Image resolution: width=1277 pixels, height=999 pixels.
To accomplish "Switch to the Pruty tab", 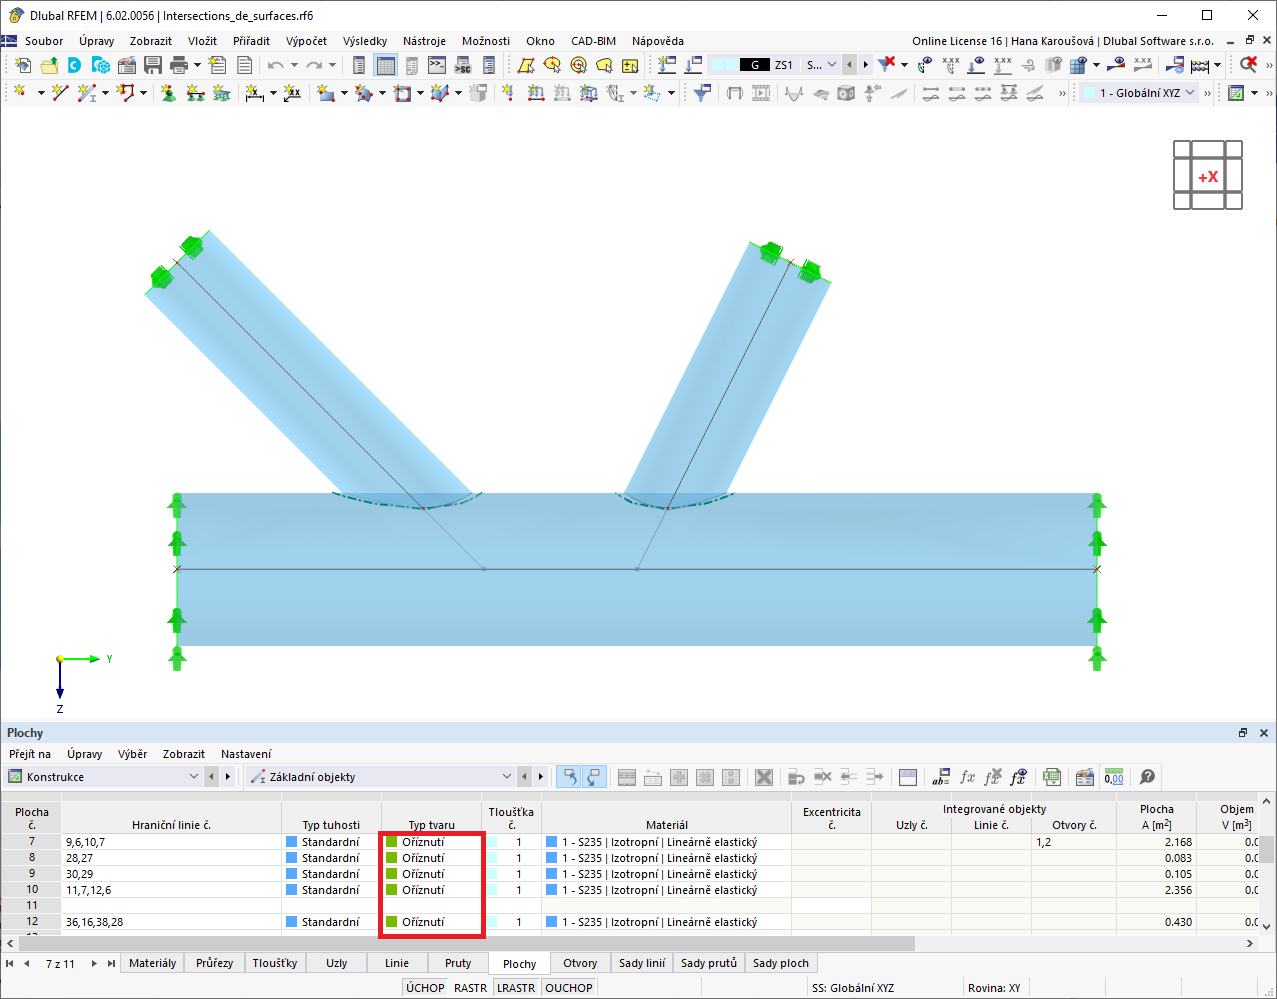I will click(458, 963).
